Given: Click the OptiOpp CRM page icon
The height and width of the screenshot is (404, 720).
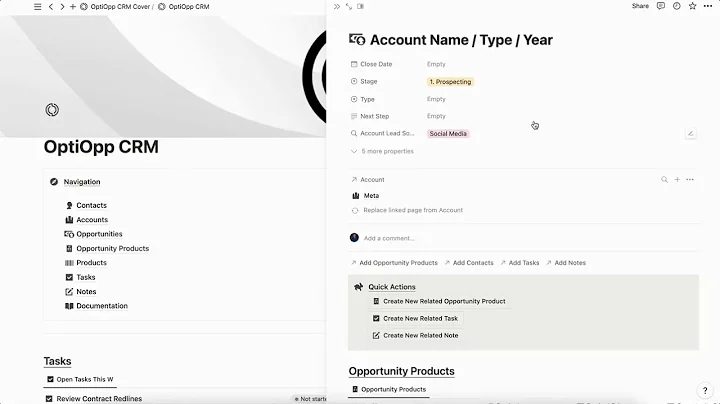Looking at the screenshot, I should pyautogui.click(x=52, y=110).
